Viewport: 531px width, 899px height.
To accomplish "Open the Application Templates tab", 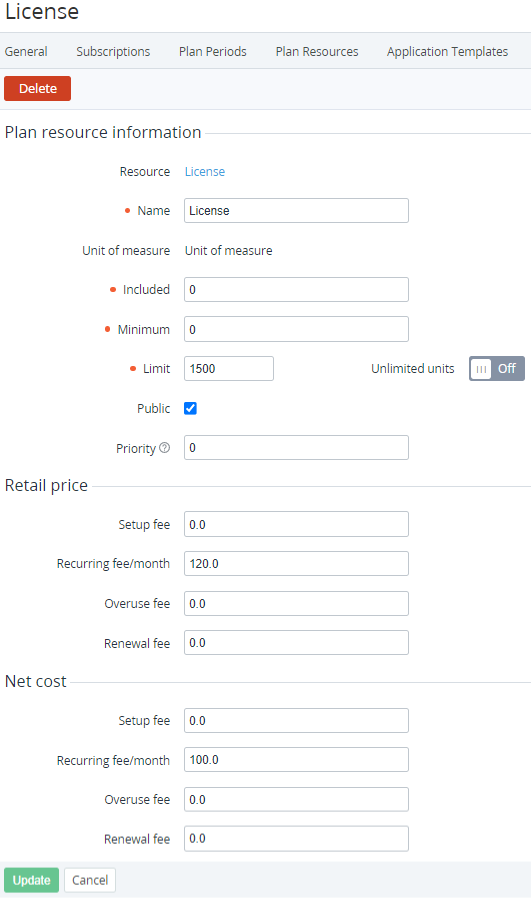I will pyautogui.click(x=447, y=52).
